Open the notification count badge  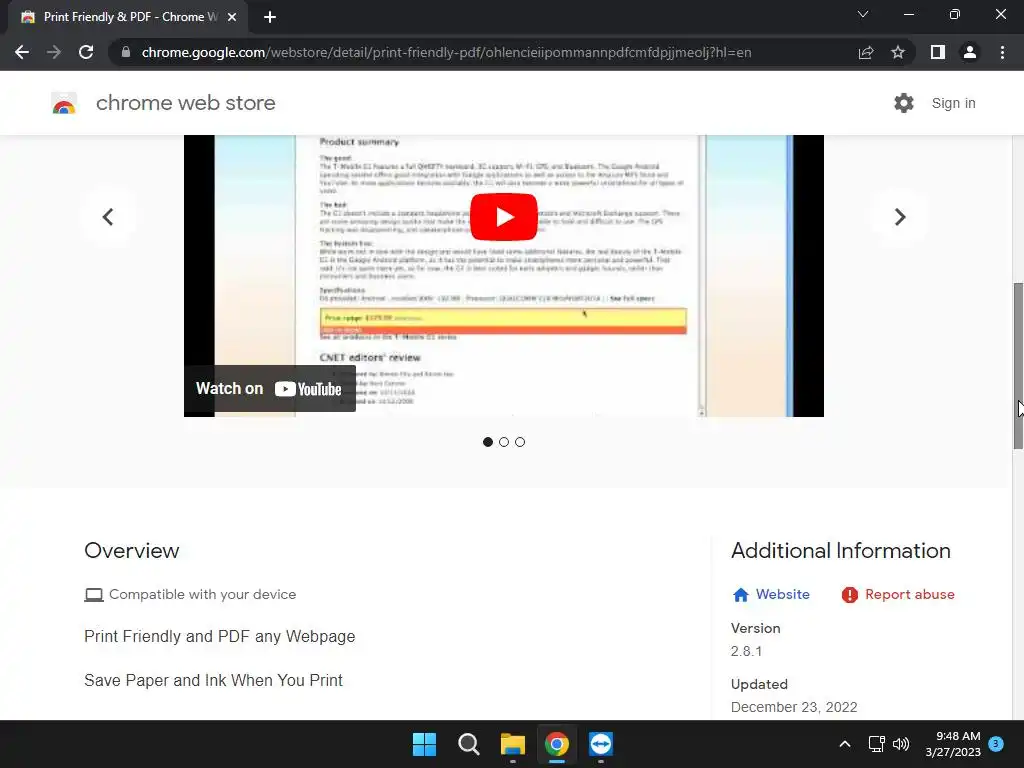pos(996,743)
